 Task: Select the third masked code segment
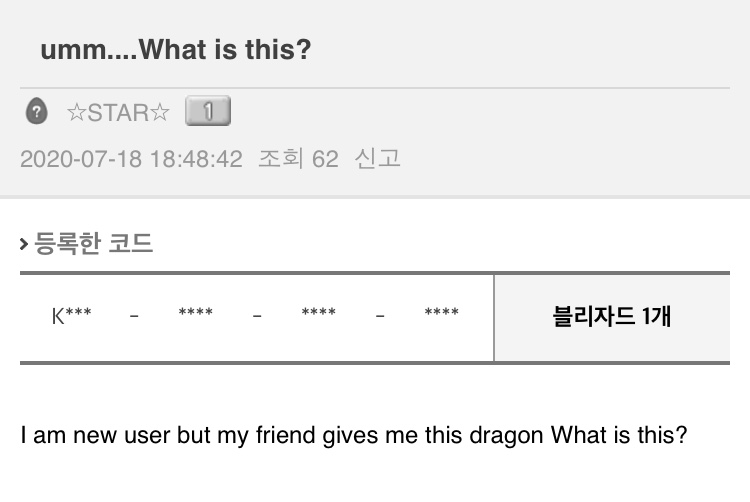pyautogui.click(x=318, y=317)
